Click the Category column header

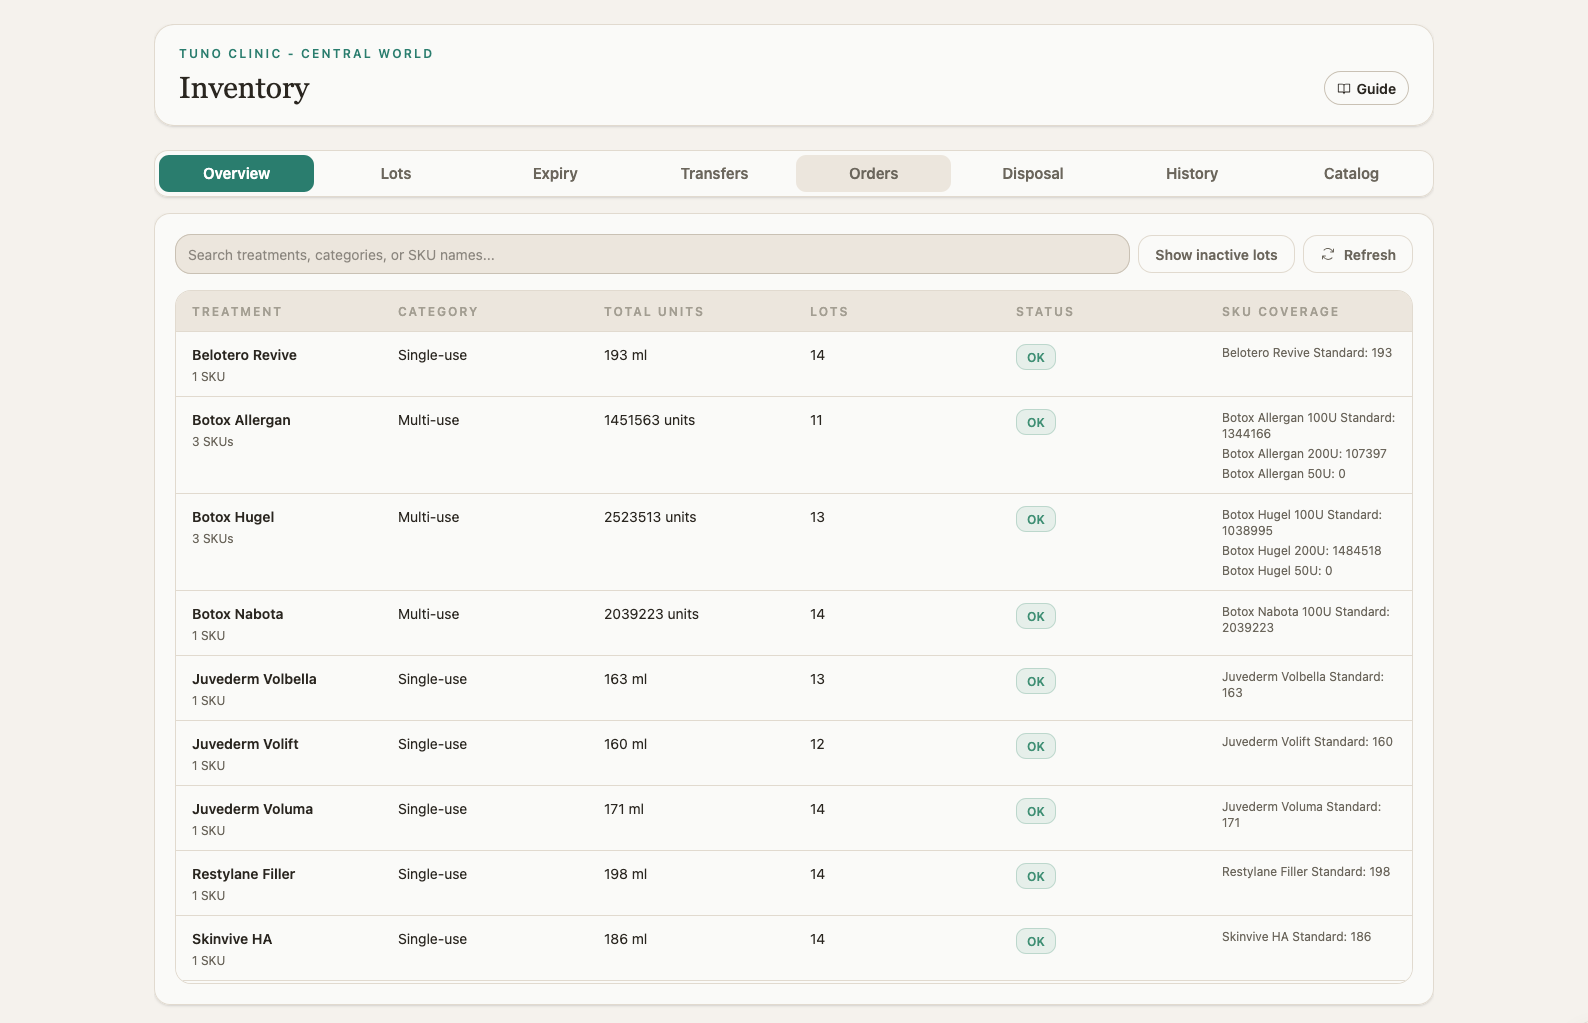(438, 312)
